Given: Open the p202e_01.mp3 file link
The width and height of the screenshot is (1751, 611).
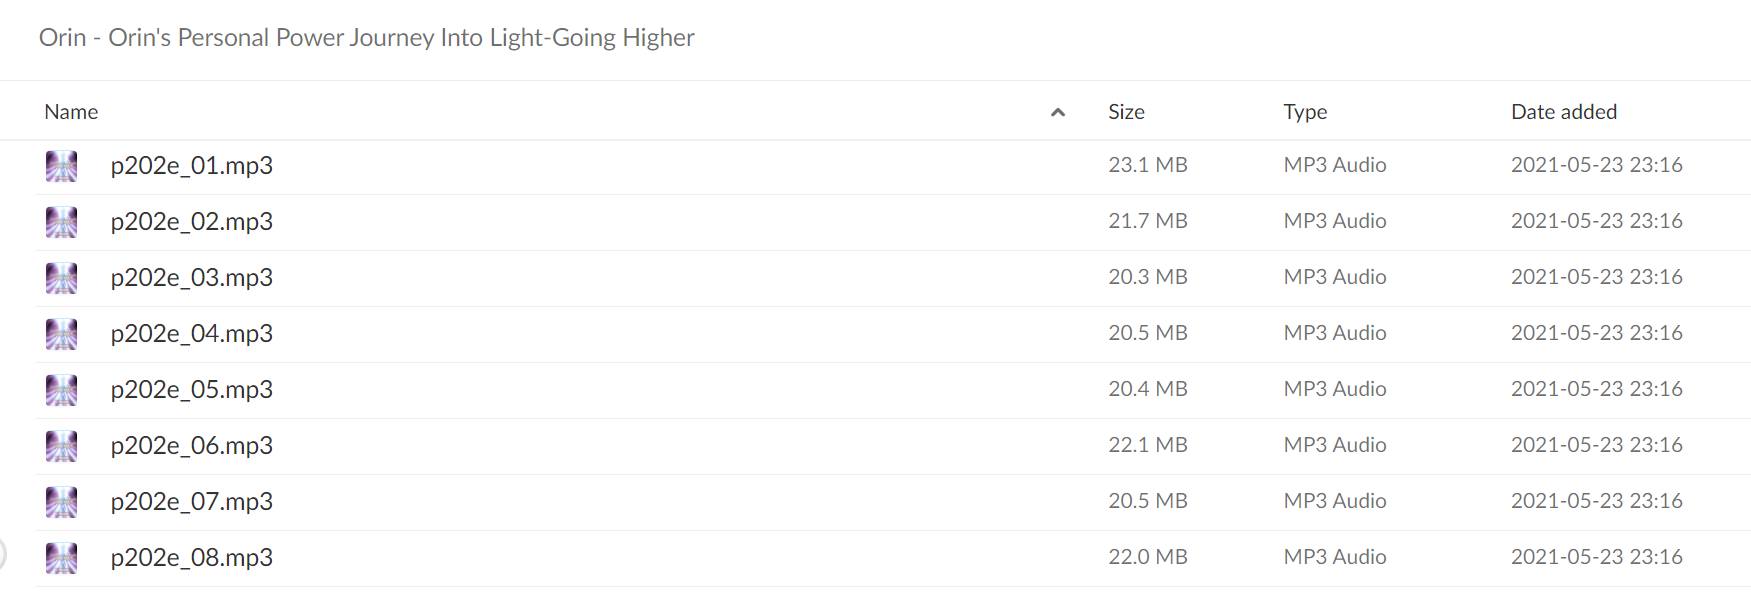Looking at the screenshot, I should (x=192, y=166).
